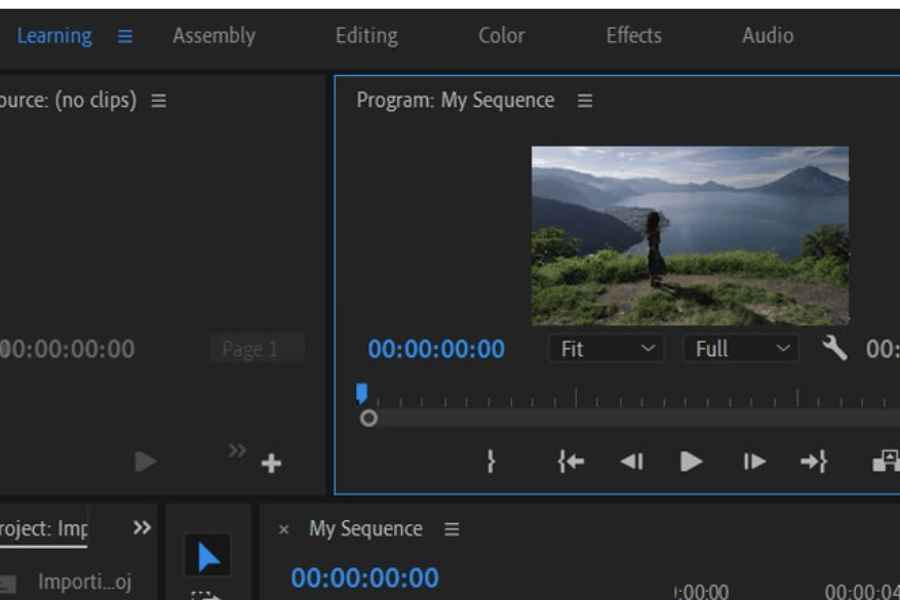Click the Play button in Program monitor

(x=691, y=461)
